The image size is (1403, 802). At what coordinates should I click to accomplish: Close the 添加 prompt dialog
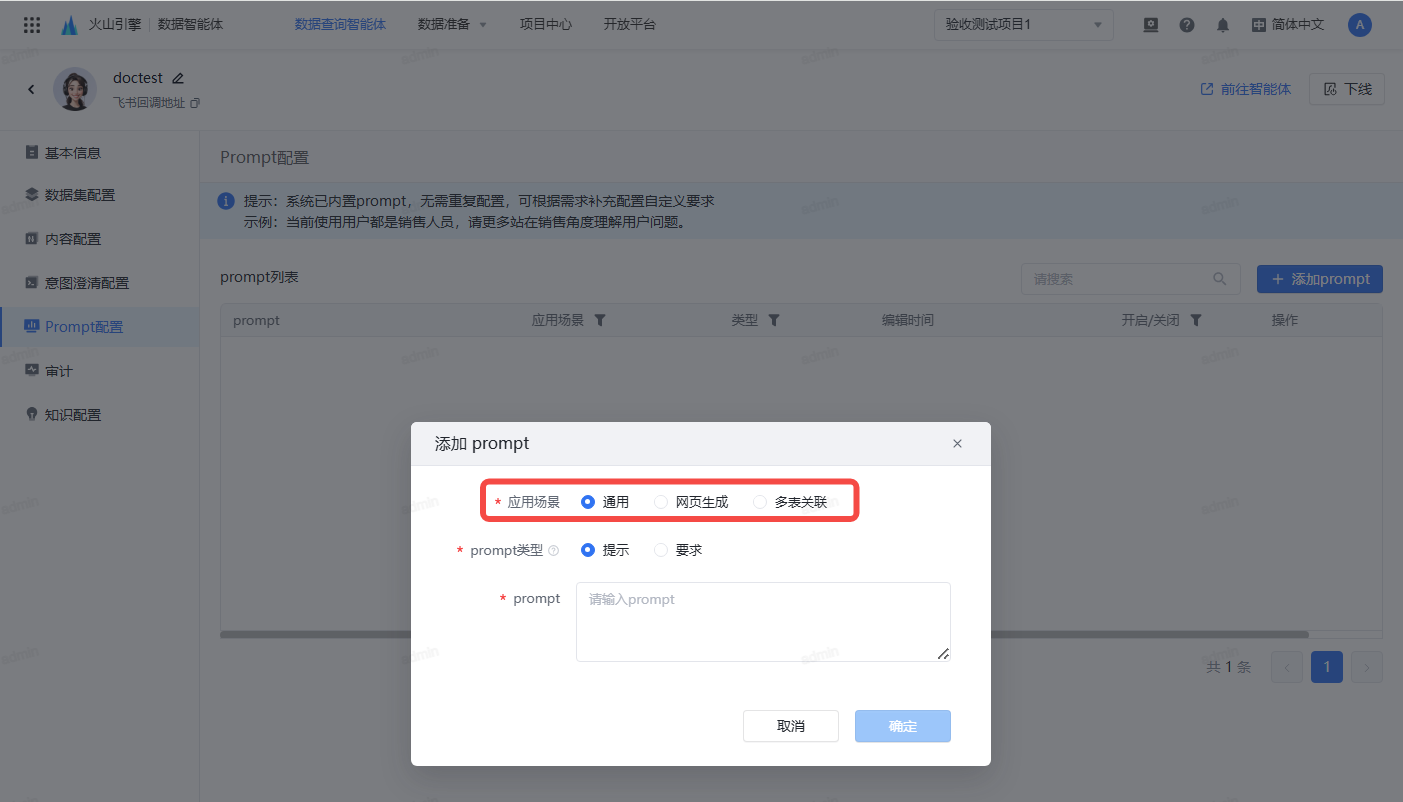pos(957,444)
